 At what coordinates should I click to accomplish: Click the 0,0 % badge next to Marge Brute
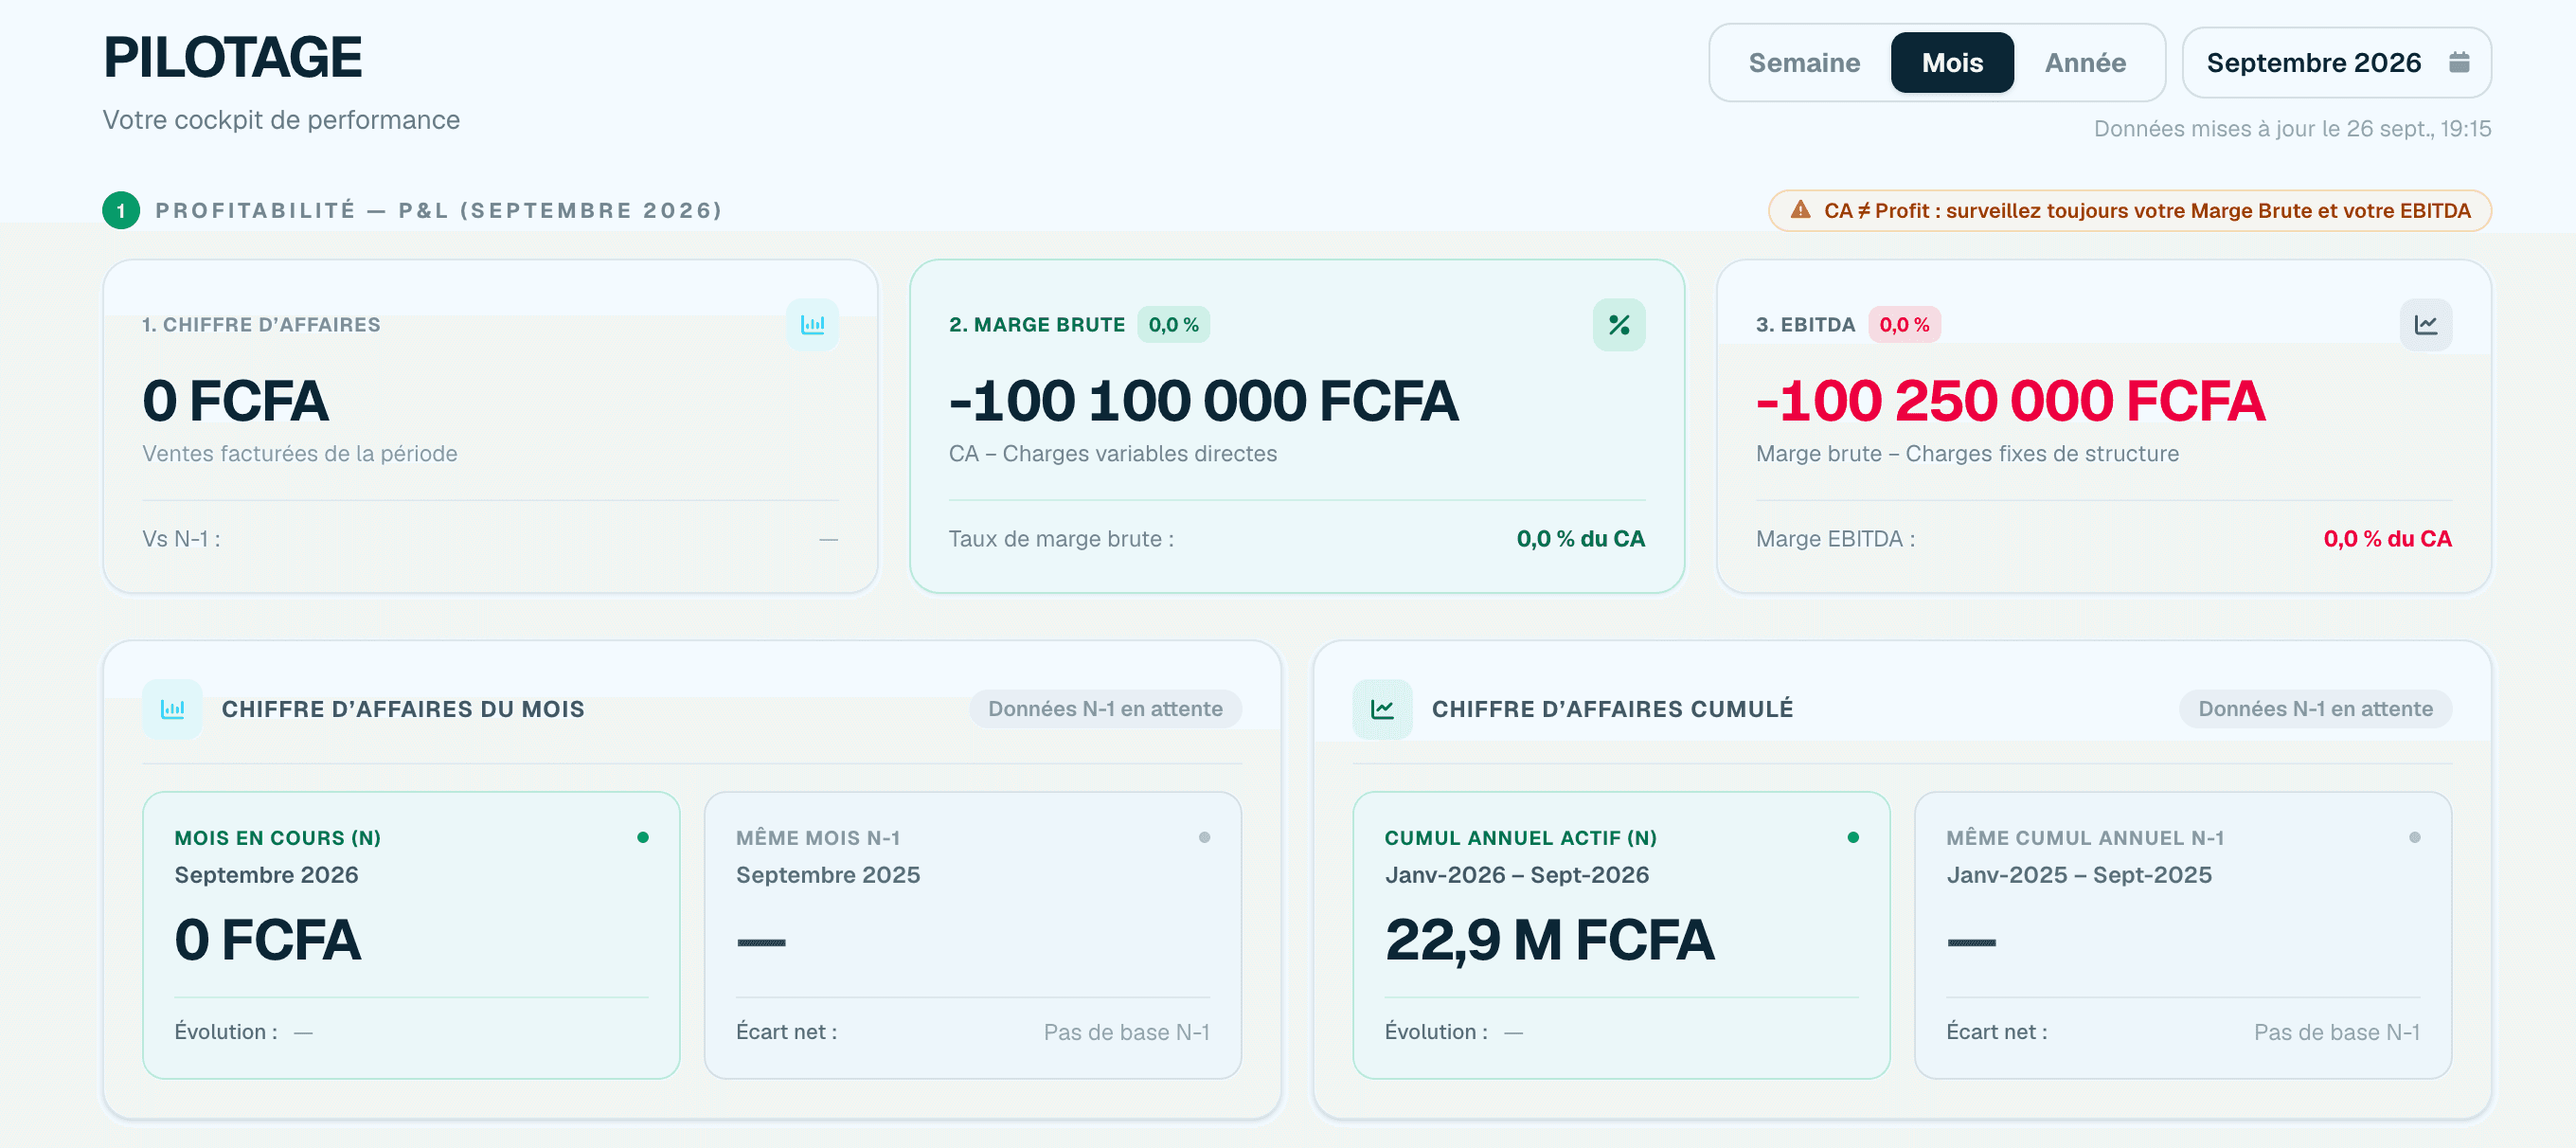(1173, 325)
